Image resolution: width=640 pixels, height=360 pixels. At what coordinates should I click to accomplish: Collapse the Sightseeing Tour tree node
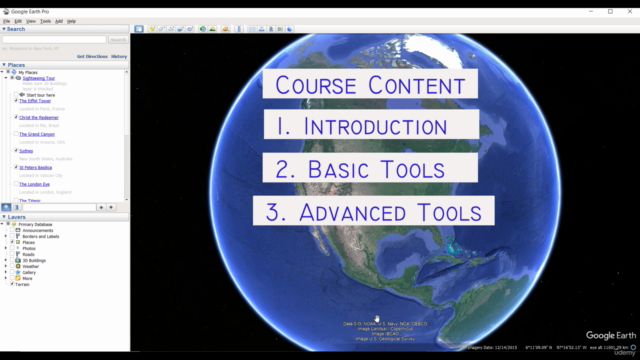6,78
